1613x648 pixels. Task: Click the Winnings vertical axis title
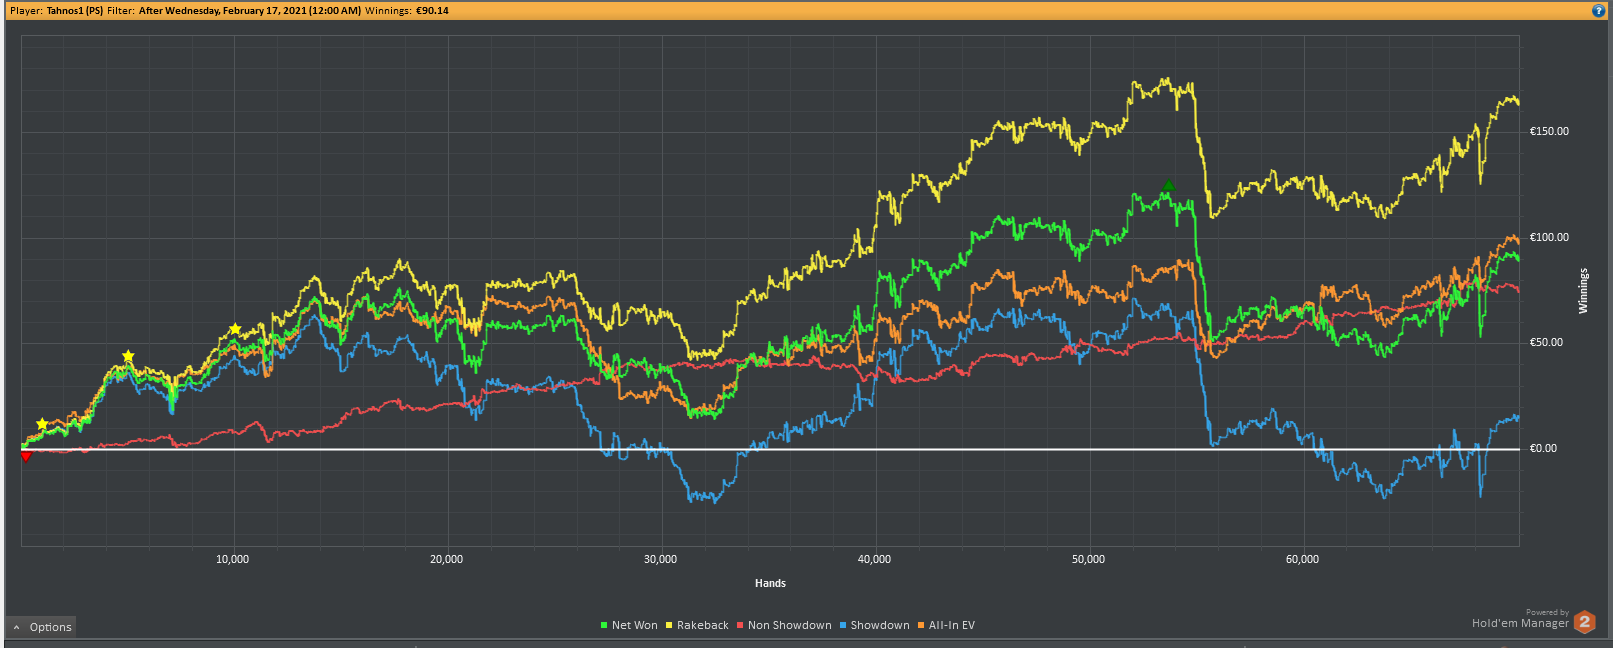(x=1583, y=291)
